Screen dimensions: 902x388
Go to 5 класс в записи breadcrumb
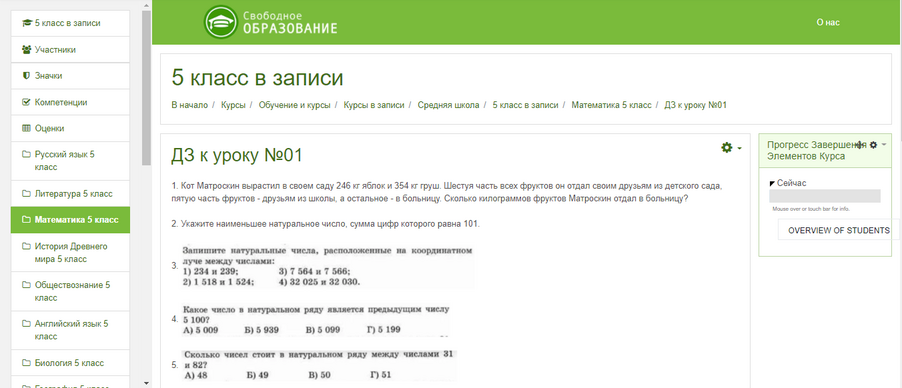[525, 105]
